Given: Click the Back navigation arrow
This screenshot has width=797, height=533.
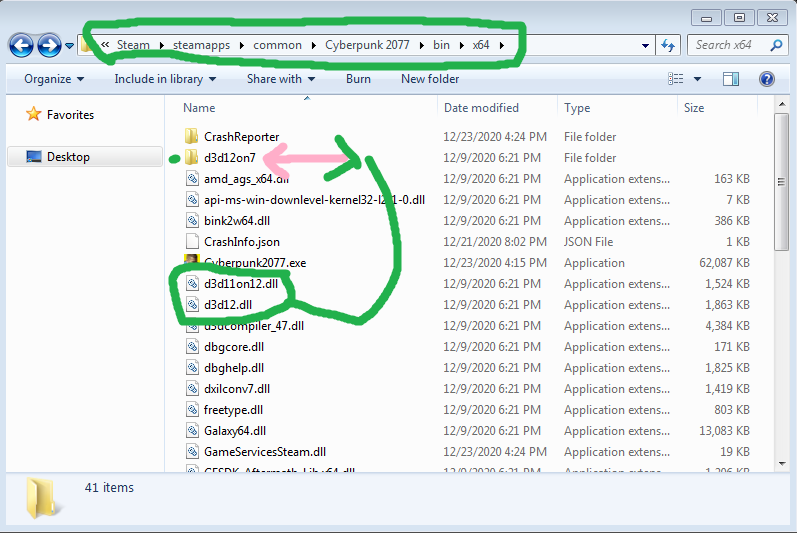Looking at the screenshot, I should (21, 46).
